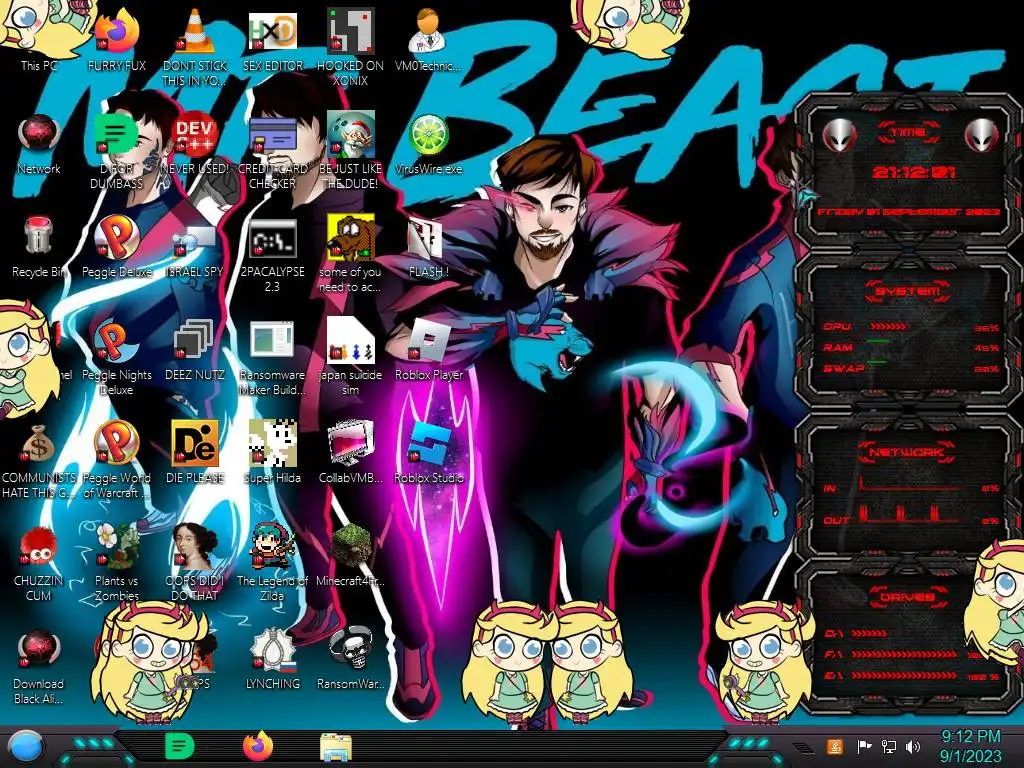This screenshot has width=1024, height=768.
Task: Click the DRIVES header in the widget
Action: click(x=906, y=597)
